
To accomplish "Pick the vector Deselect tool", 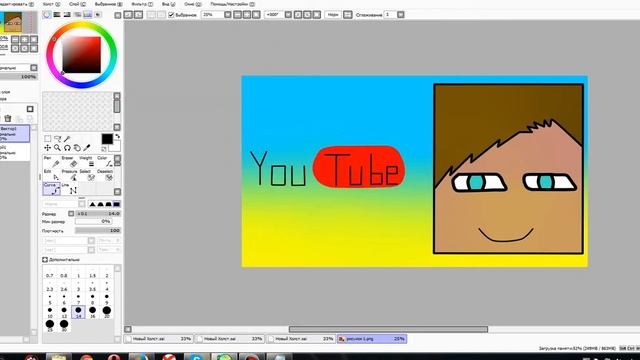I will [x=105, y=175].
